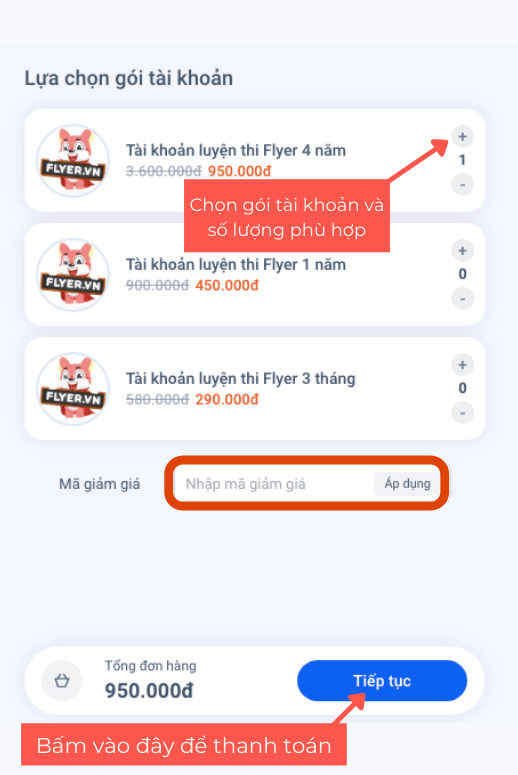Click the 290.000đ discounted price

[x=227, y=399]
